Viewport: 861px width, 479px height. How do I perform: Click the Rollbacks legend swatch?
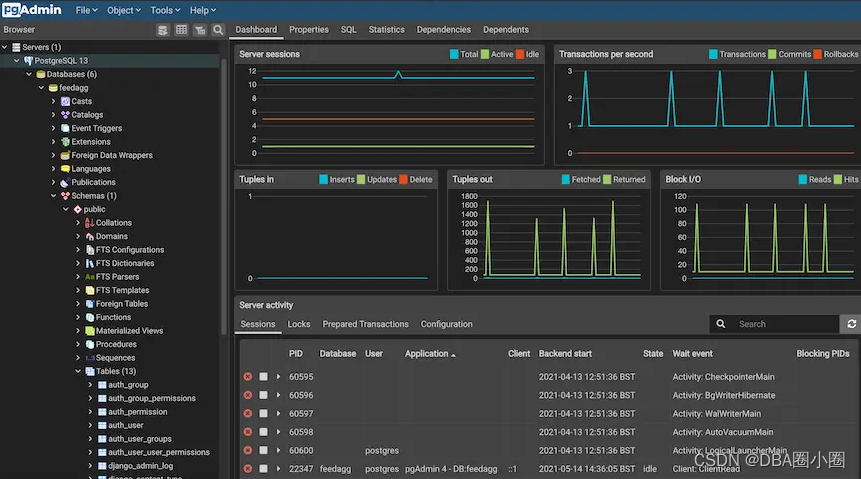click(818, 54)
